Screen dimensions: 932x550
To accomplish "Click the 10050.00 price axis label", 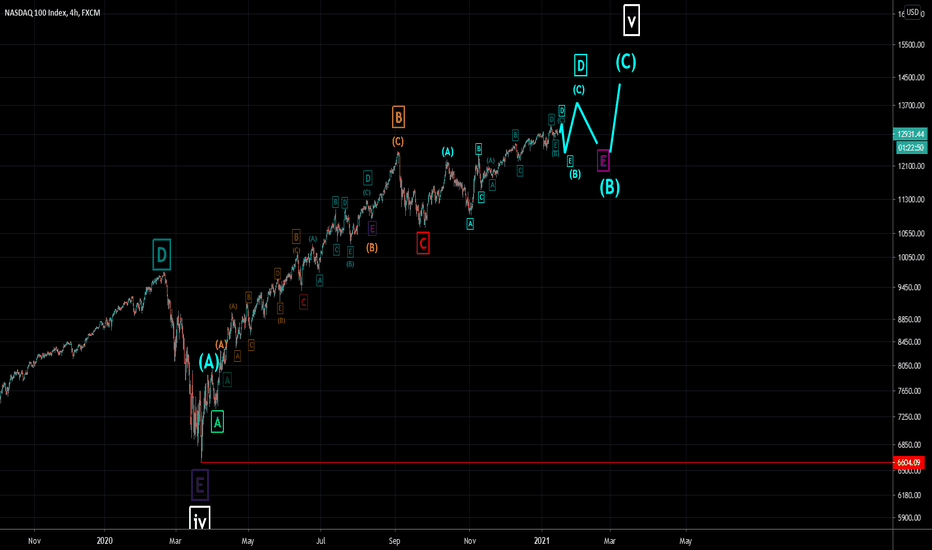I will [x=912, y=257].
